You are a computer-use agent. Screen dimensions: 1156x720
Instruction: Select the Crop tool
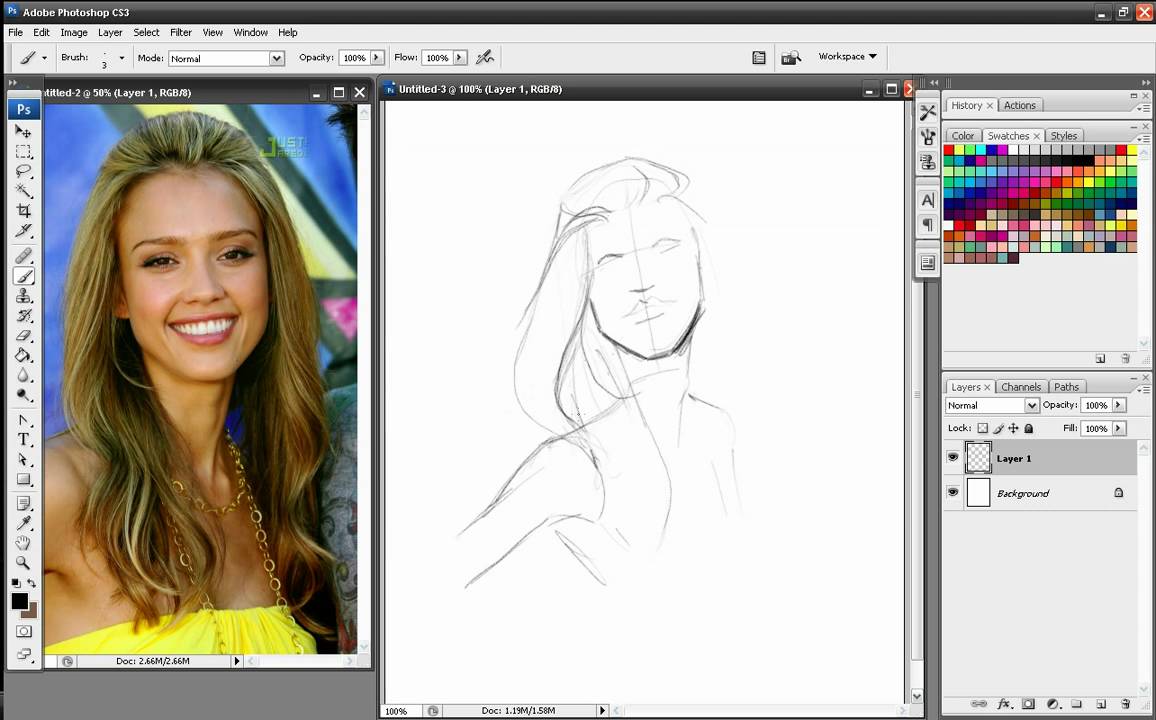[x=24, y=211]
